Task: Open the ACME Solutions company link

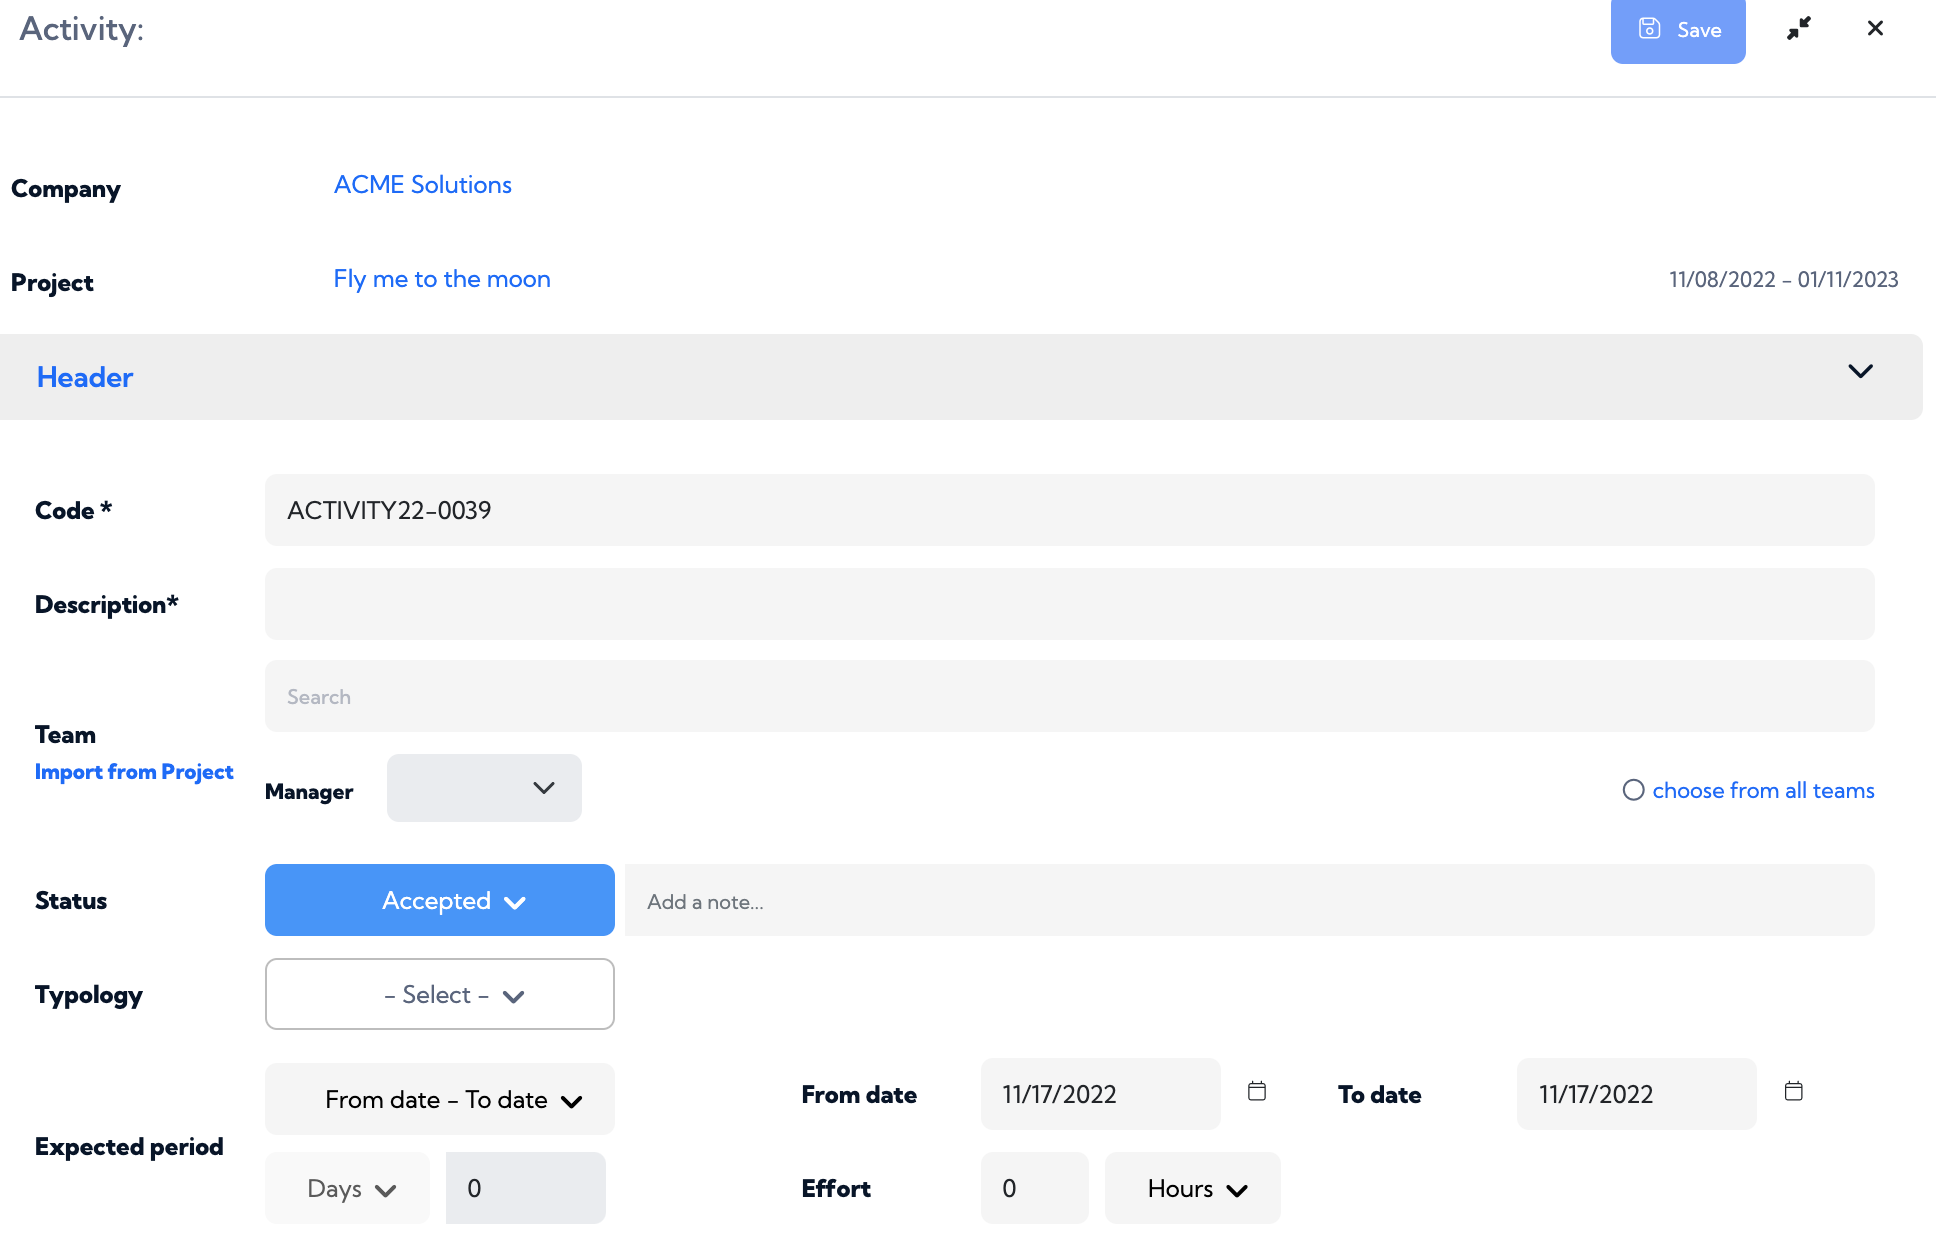Action: tap(422, 184)
